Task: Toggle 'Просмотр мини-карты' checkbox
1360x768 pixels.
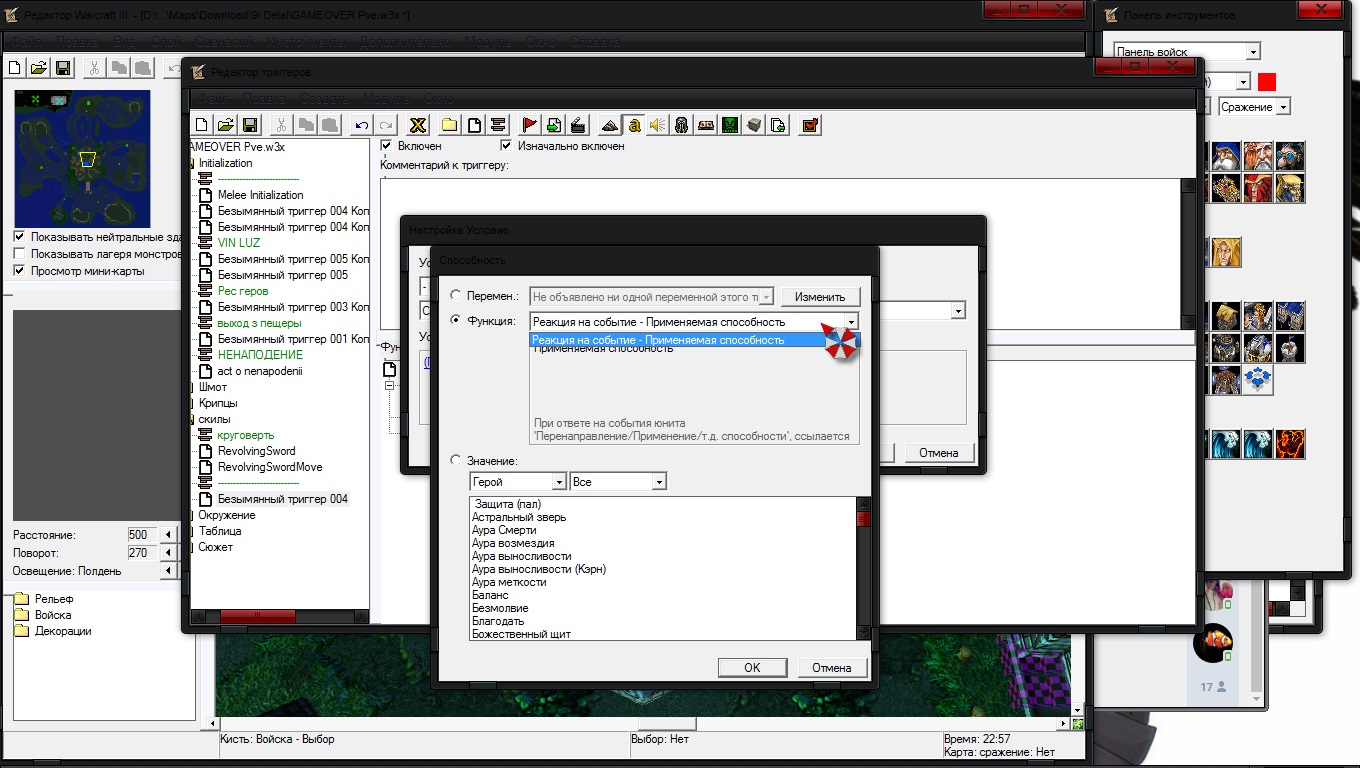Action: [x=20, y=271]
